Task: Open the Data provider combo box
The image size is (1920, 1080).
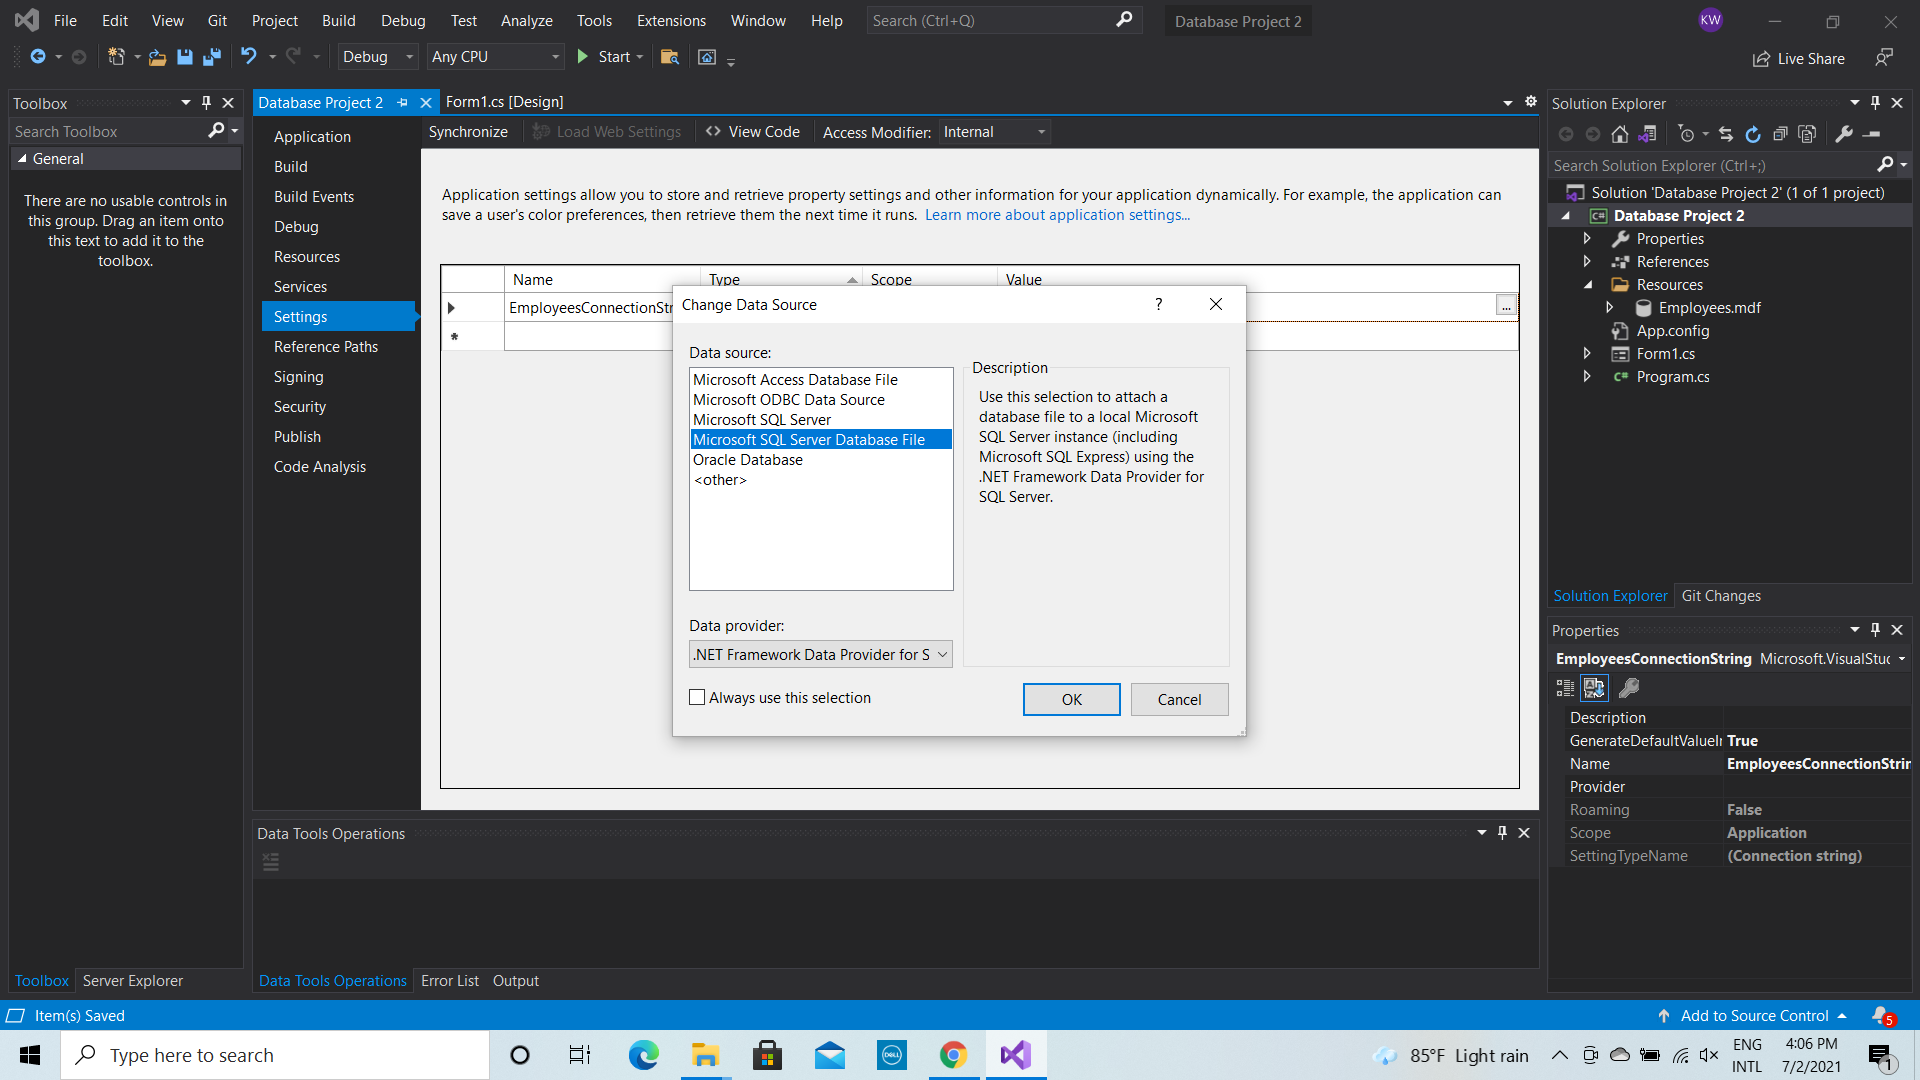Action: [820, 655]
